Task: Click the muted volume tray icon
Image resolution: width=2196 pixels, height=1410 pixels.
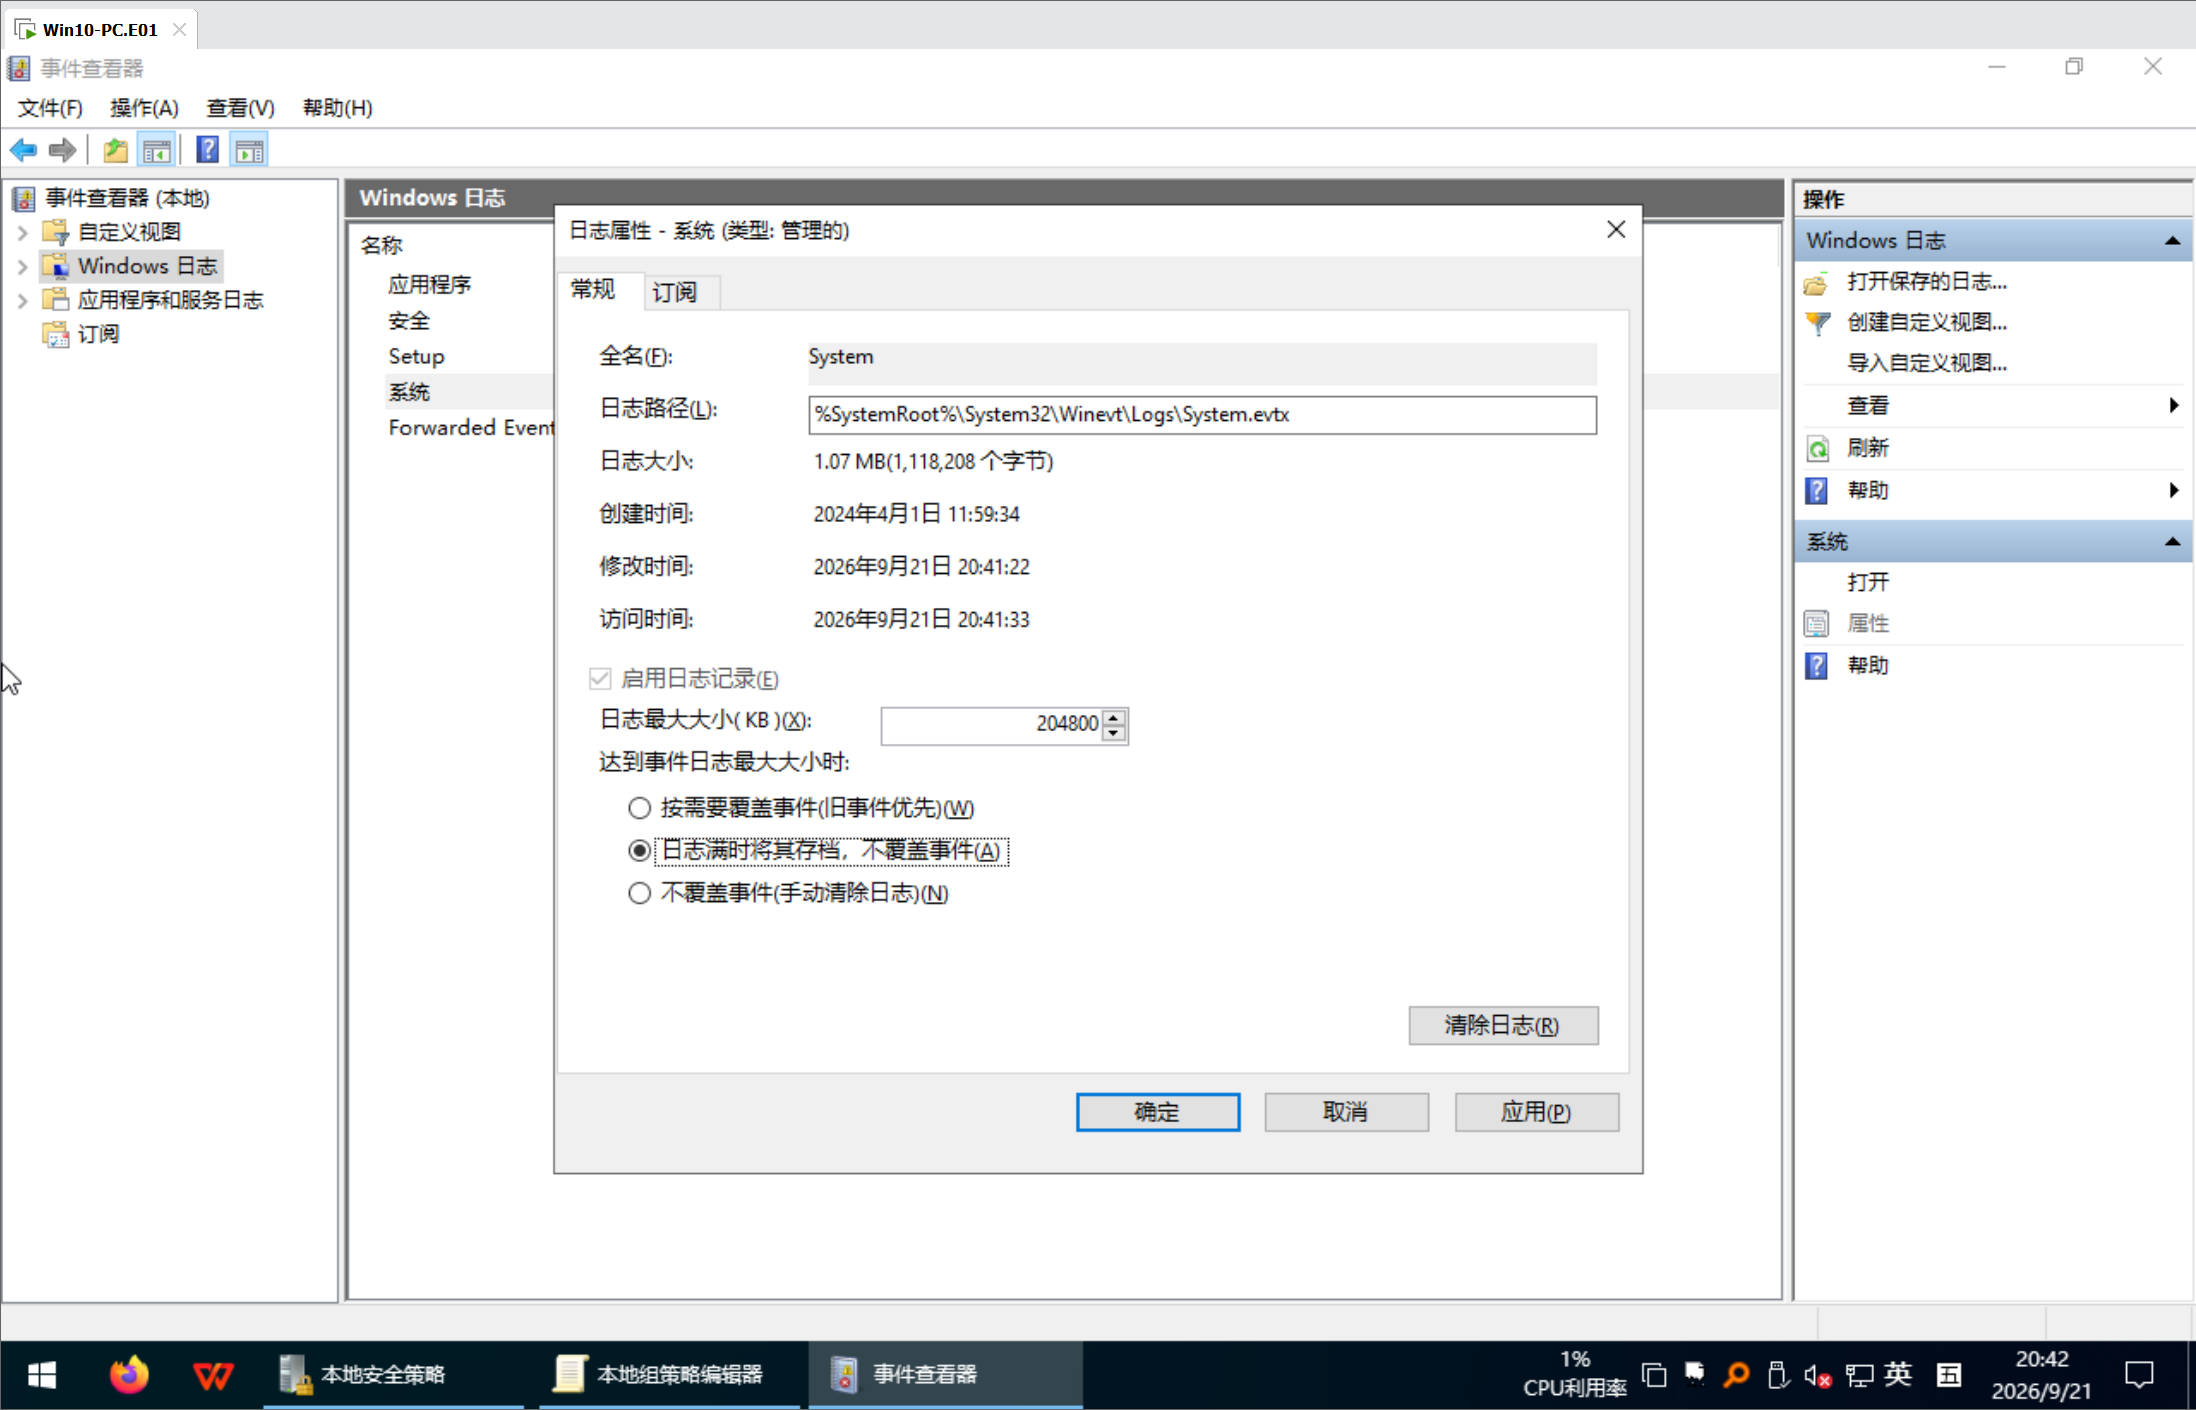Action: tap(1817, 1376)
